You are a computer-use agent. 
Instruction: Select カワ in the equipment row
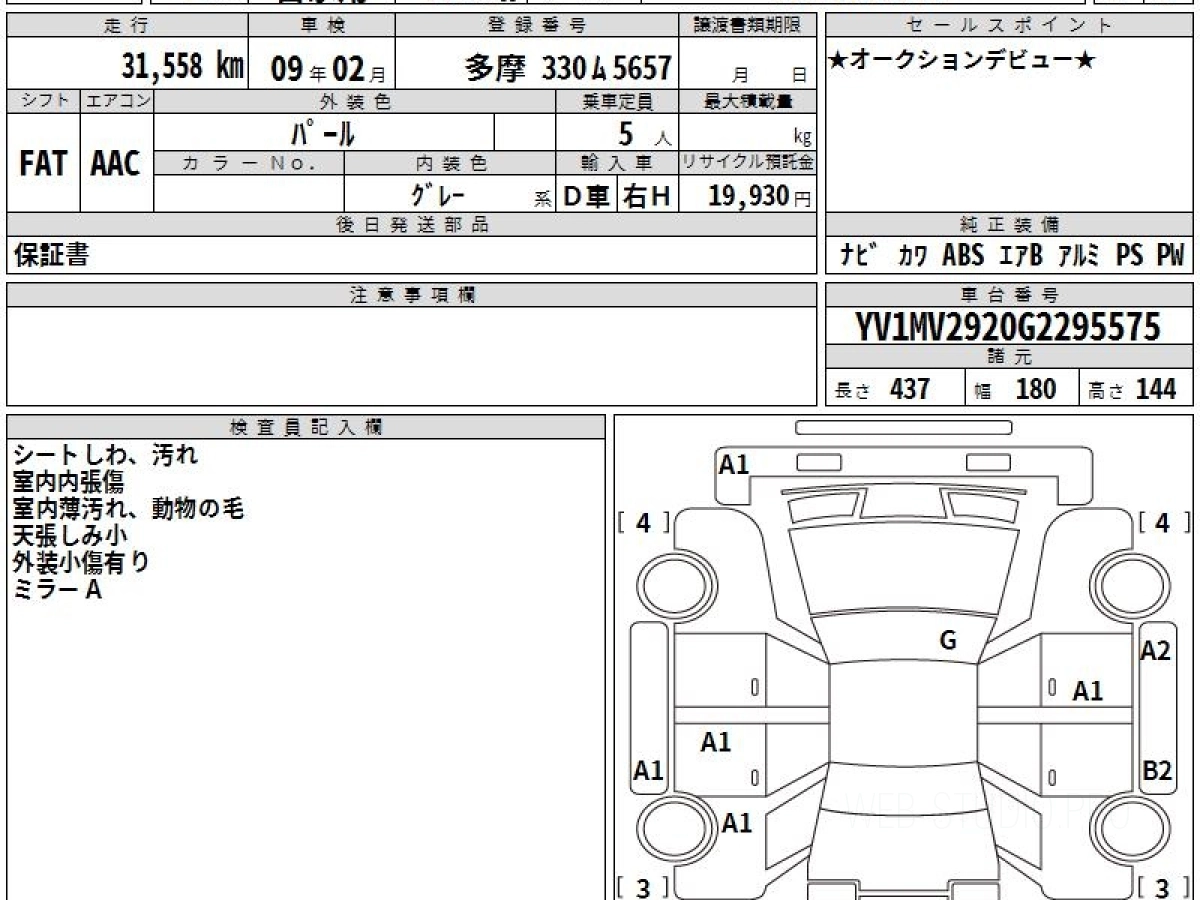tap(911, 256)
